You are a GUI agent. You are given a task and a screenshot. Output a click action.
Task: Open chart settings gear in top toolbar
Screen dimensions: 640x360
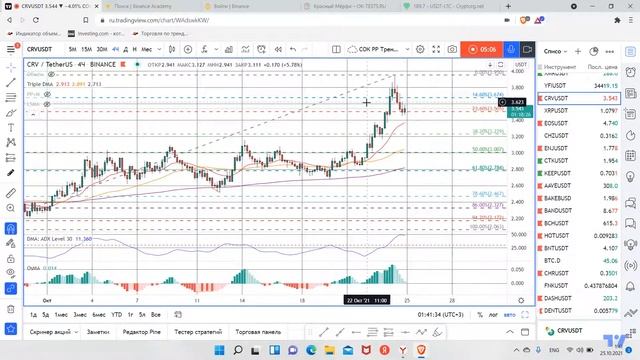[x=420, y=49]
